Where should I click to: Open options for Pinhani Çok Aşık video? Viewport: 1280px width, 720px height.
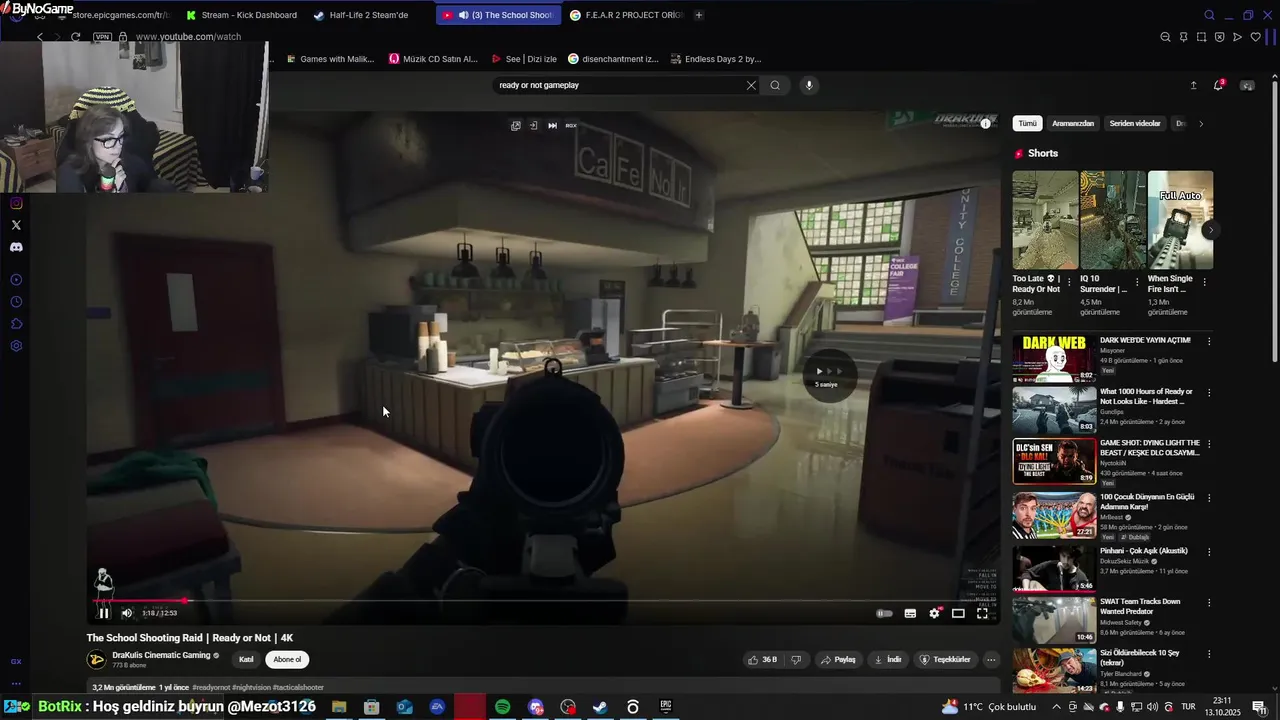click(x=1208, y=551)
